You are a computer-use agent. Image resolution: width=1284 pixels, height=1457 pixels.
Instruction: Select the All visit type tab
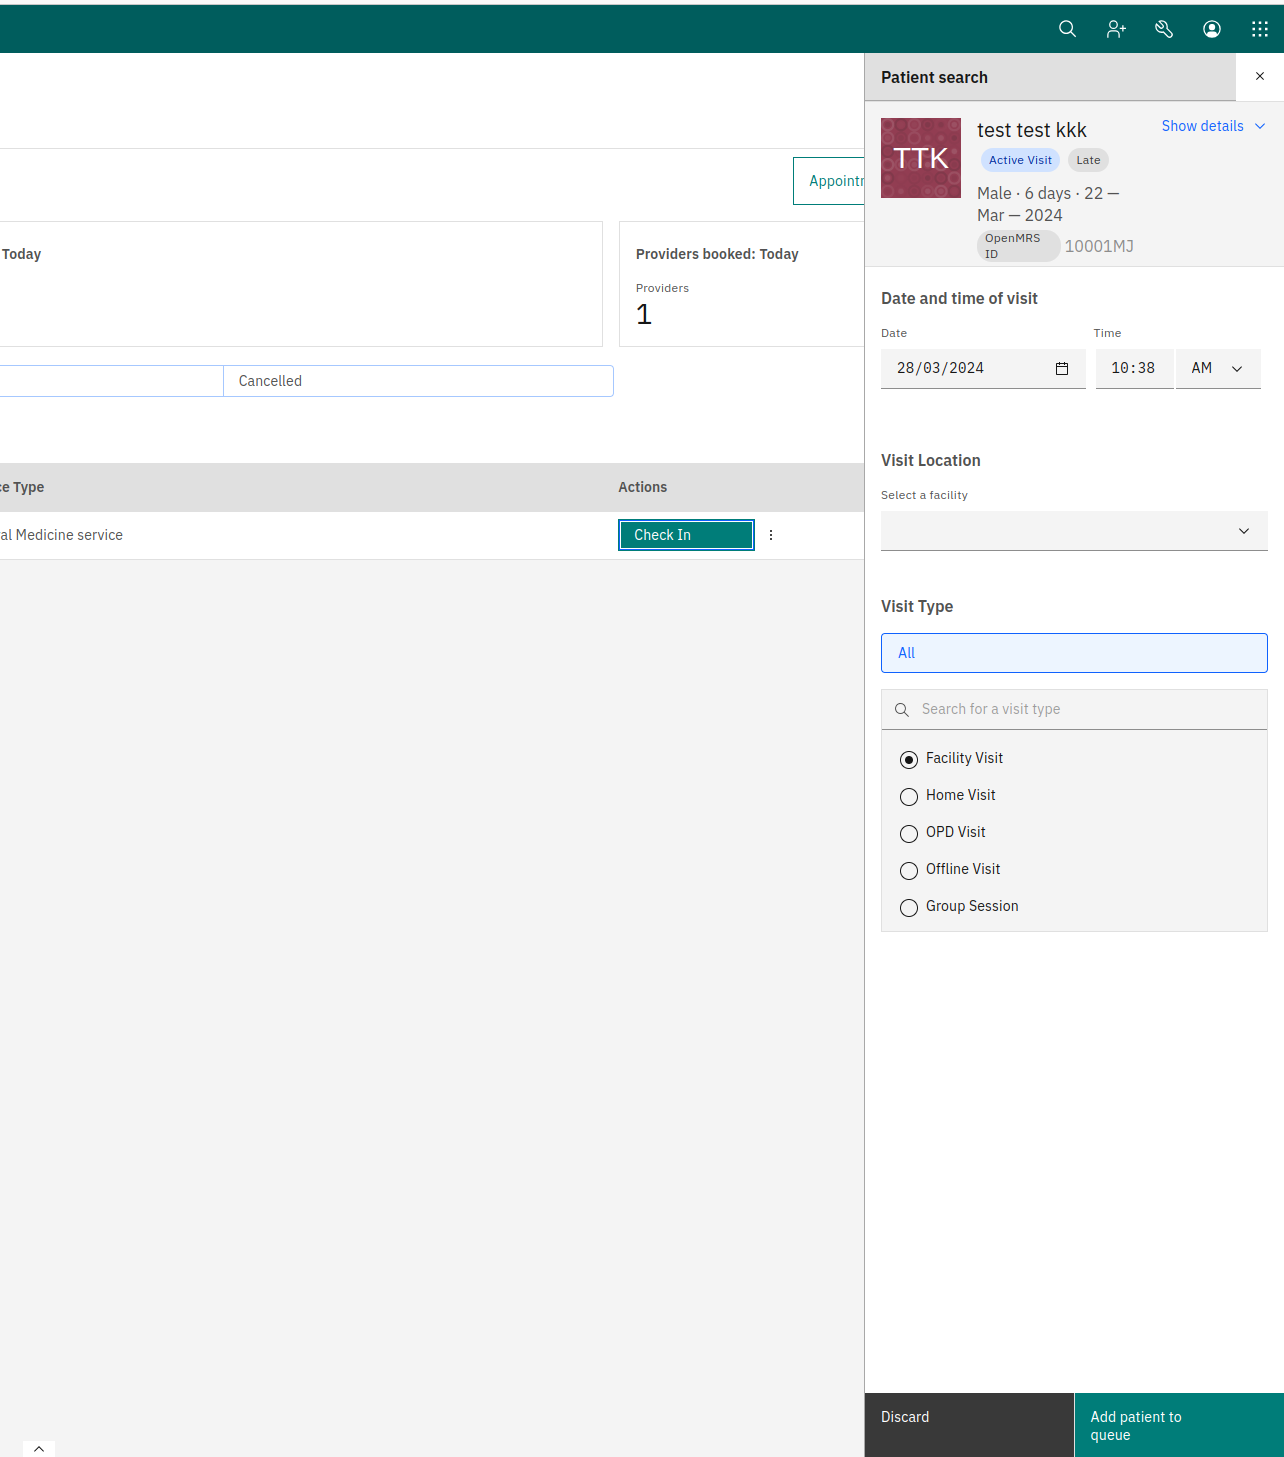pyautogui.click(x=1074, y=653)
